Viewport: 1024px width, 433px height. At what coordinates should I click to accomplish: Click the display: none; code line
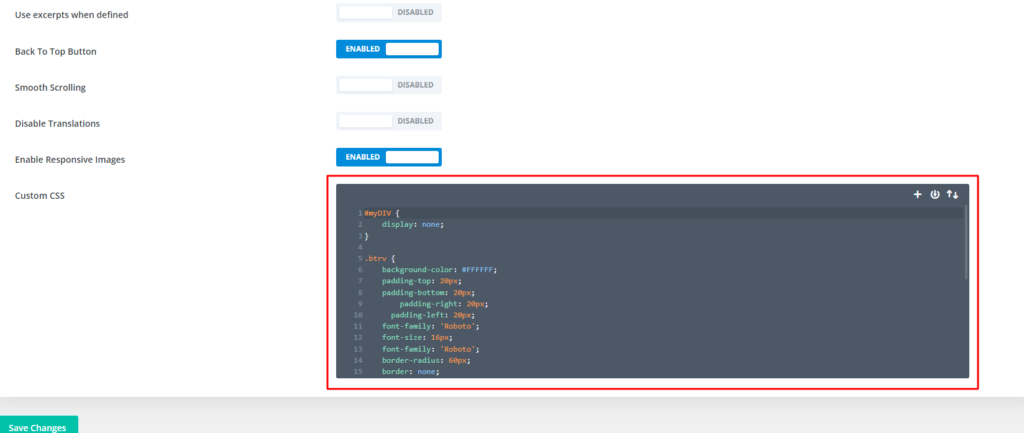(x=412, y=224)
